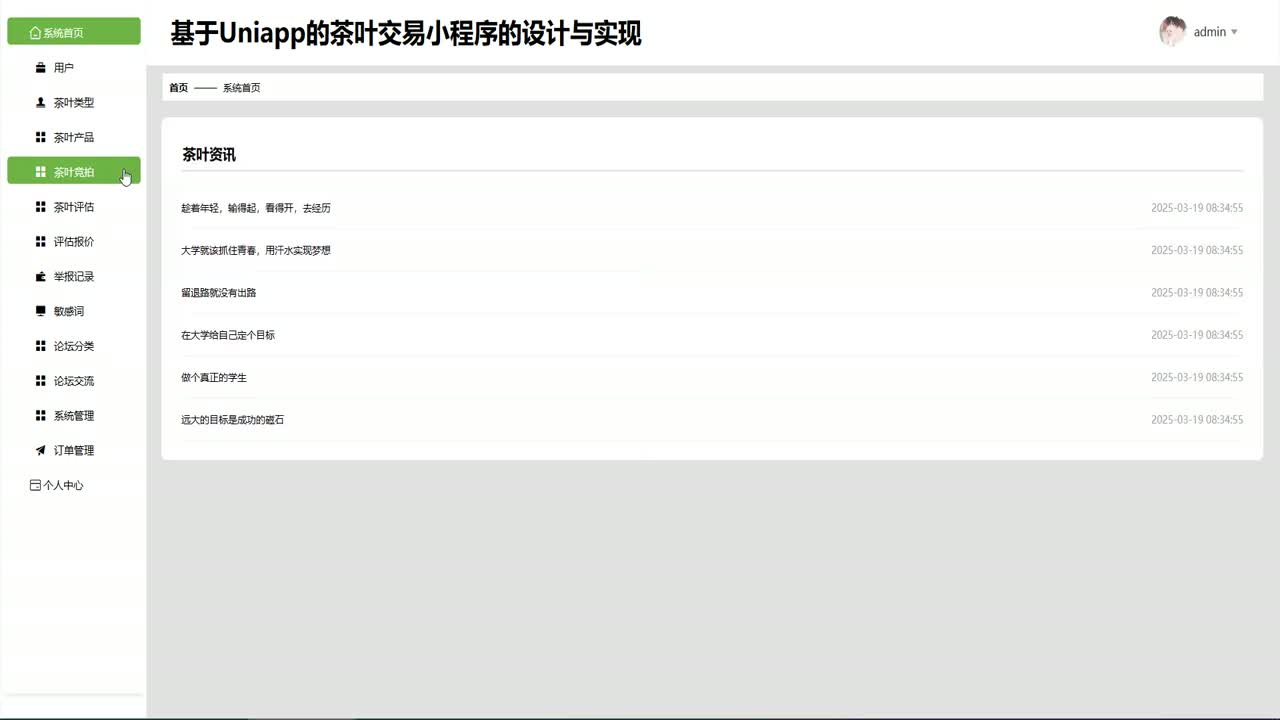Viewport: 1280px width, 720px height.
Task: Click the 系统首页 breadcrumb entry
Action: click(241, 88)
